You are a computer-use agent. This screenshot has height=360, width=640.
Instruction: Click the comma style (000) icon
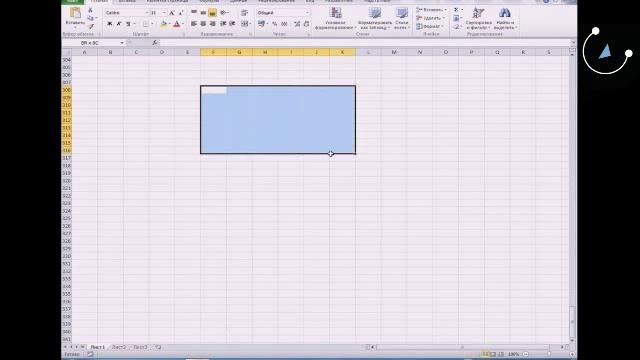pos(284,24)
